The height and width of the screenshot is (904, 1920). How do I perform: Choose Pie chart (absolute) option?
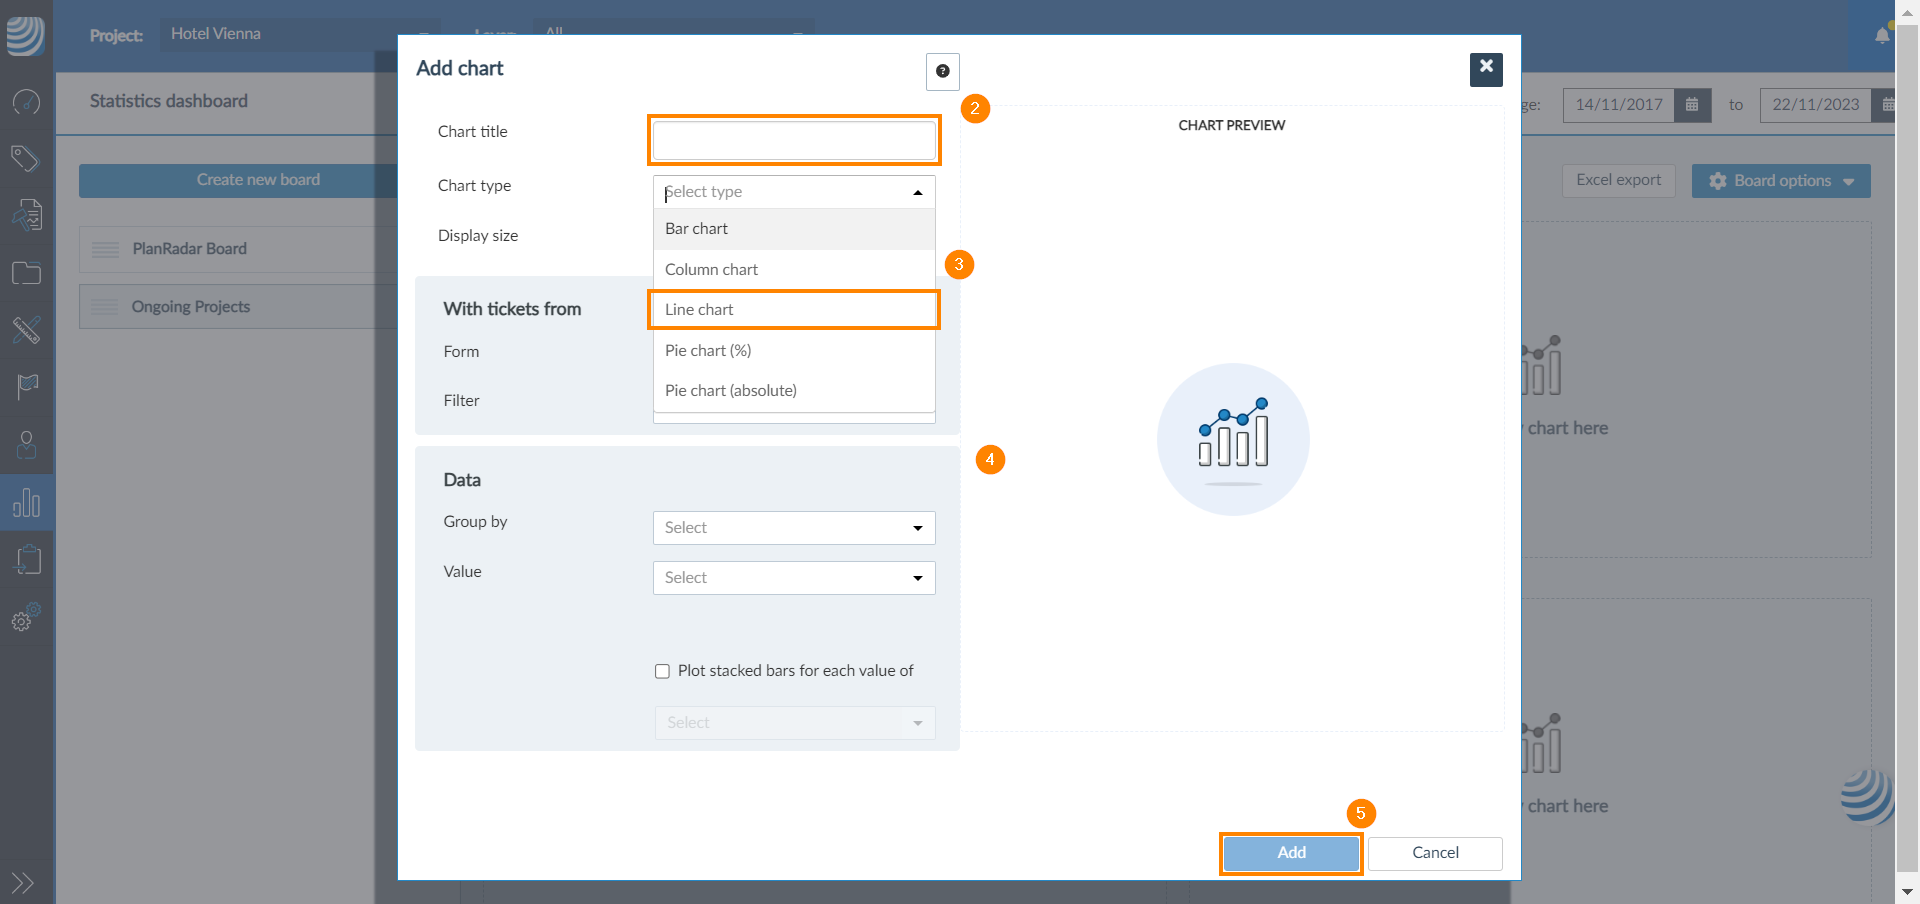pos(731,391)
